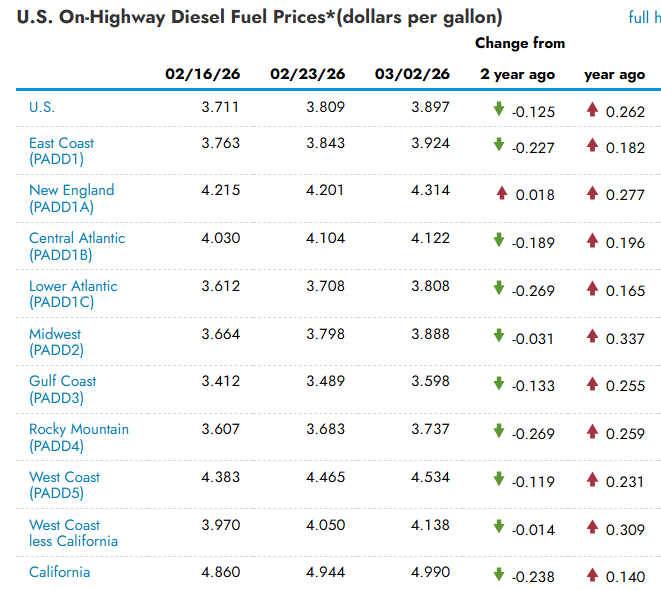The image size is (661, 590).
Task: Open the U.S. region link
Action: point(42,107)
